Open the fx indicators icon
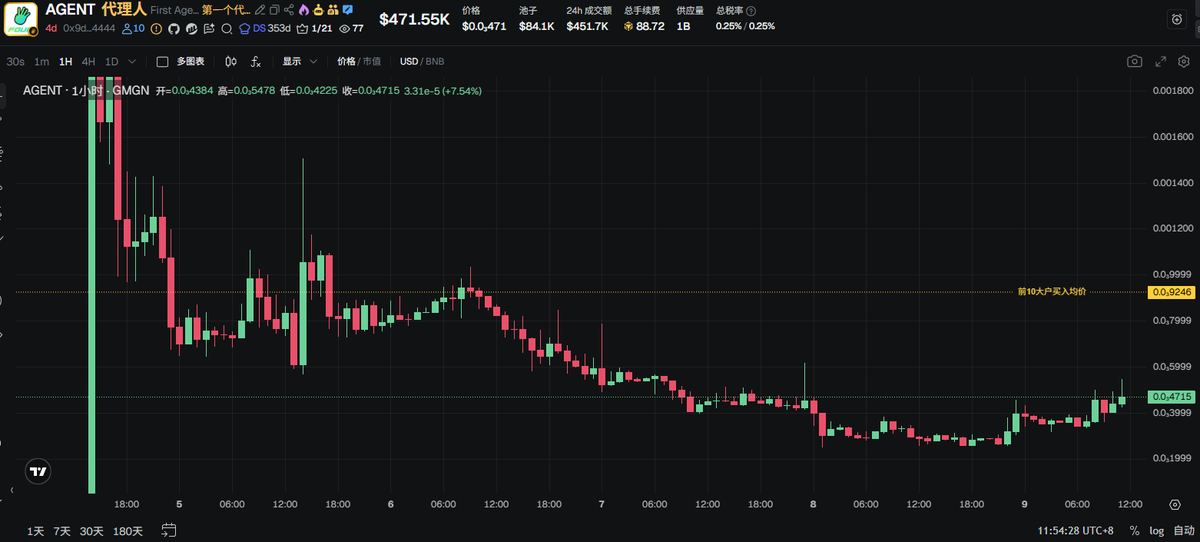1200x542 pixels. [256, 61]
